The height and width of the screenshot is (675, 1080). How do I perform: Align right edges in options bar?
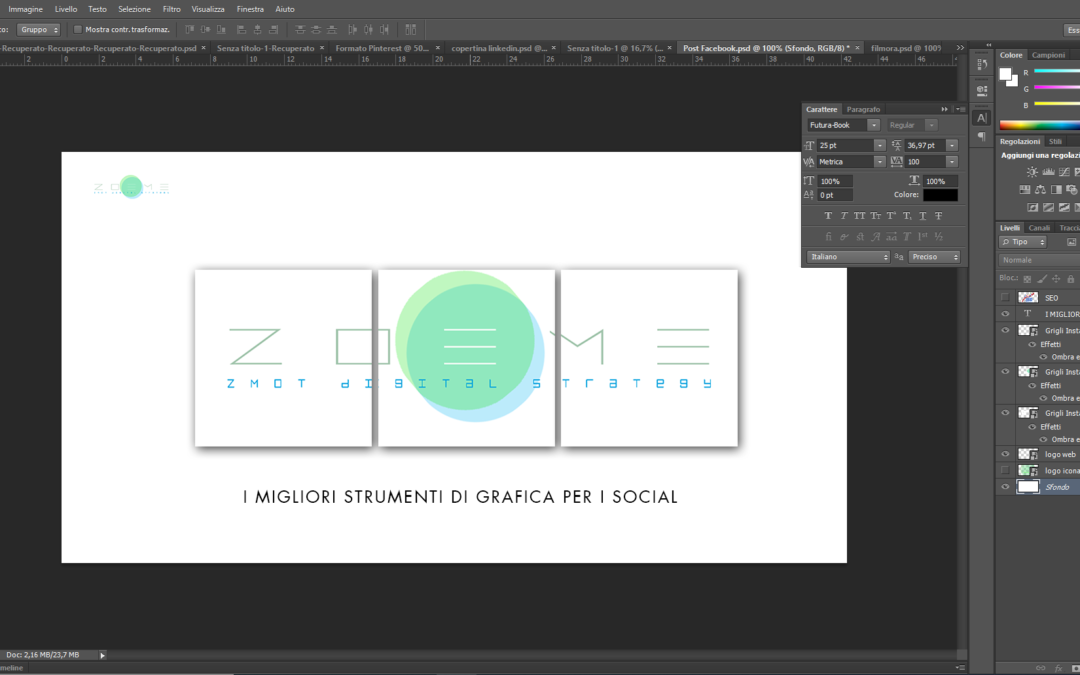[273, 30]
